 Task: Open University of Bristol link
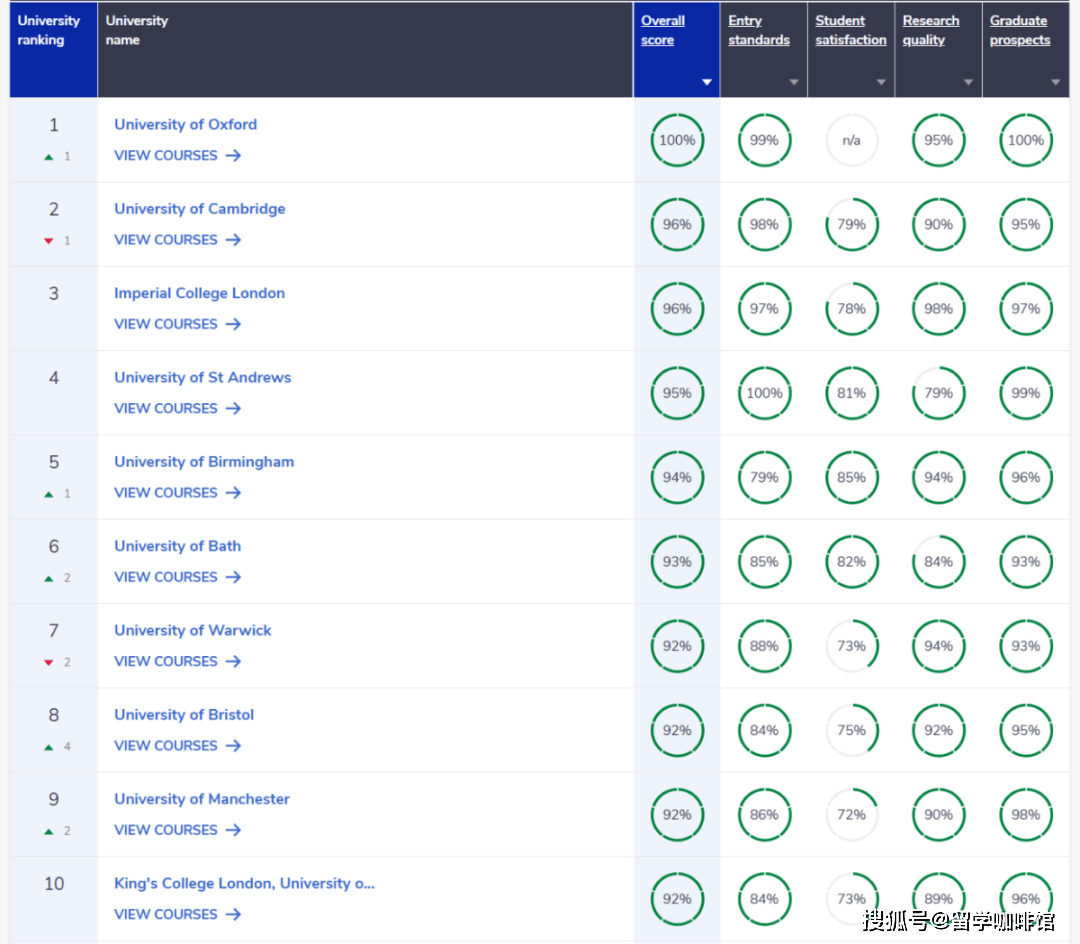point(184,715)
